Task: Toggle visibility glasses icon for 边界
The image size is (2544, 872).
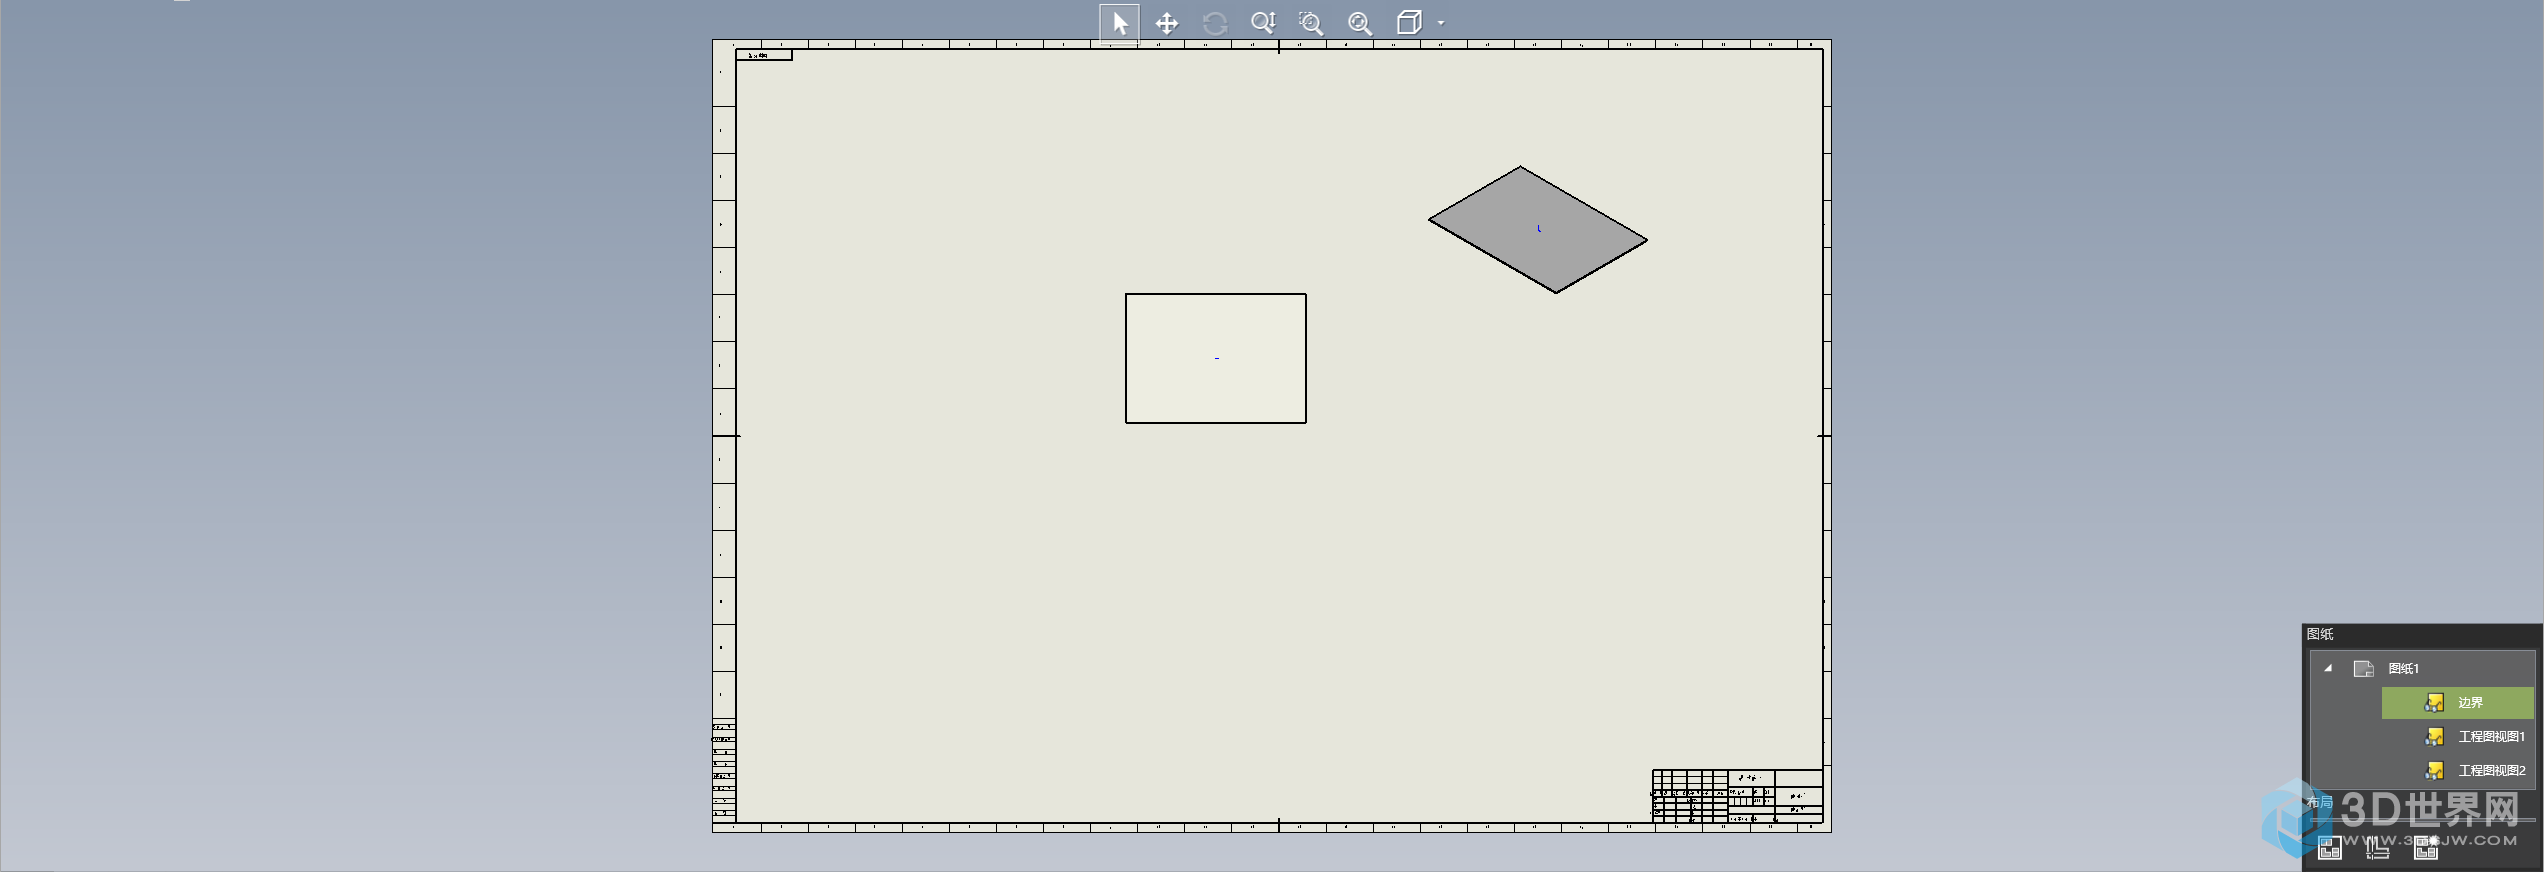Action: click(x=2435, y=703)
